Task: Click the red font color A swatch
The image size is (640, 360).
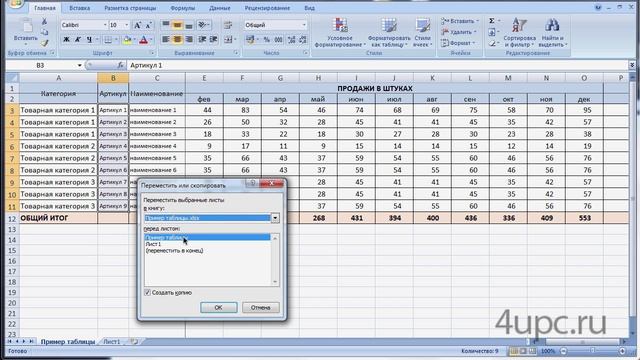Action: [x=143, y=40]
